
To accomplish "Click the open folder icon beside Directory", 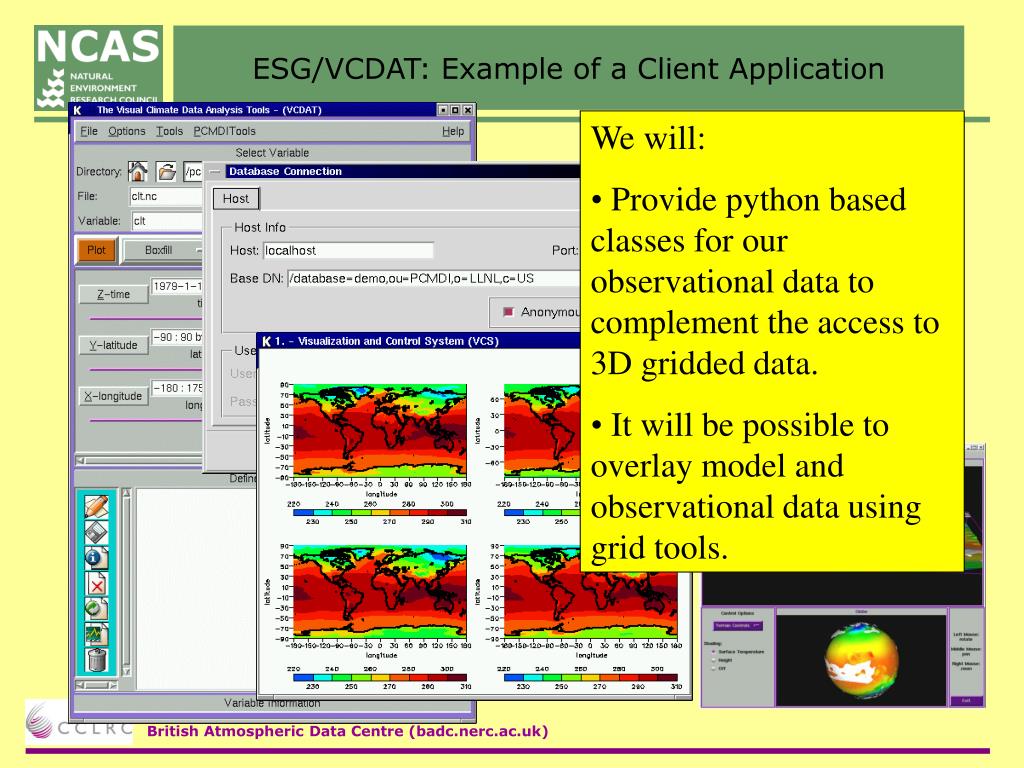I will [x=167, y=172].
